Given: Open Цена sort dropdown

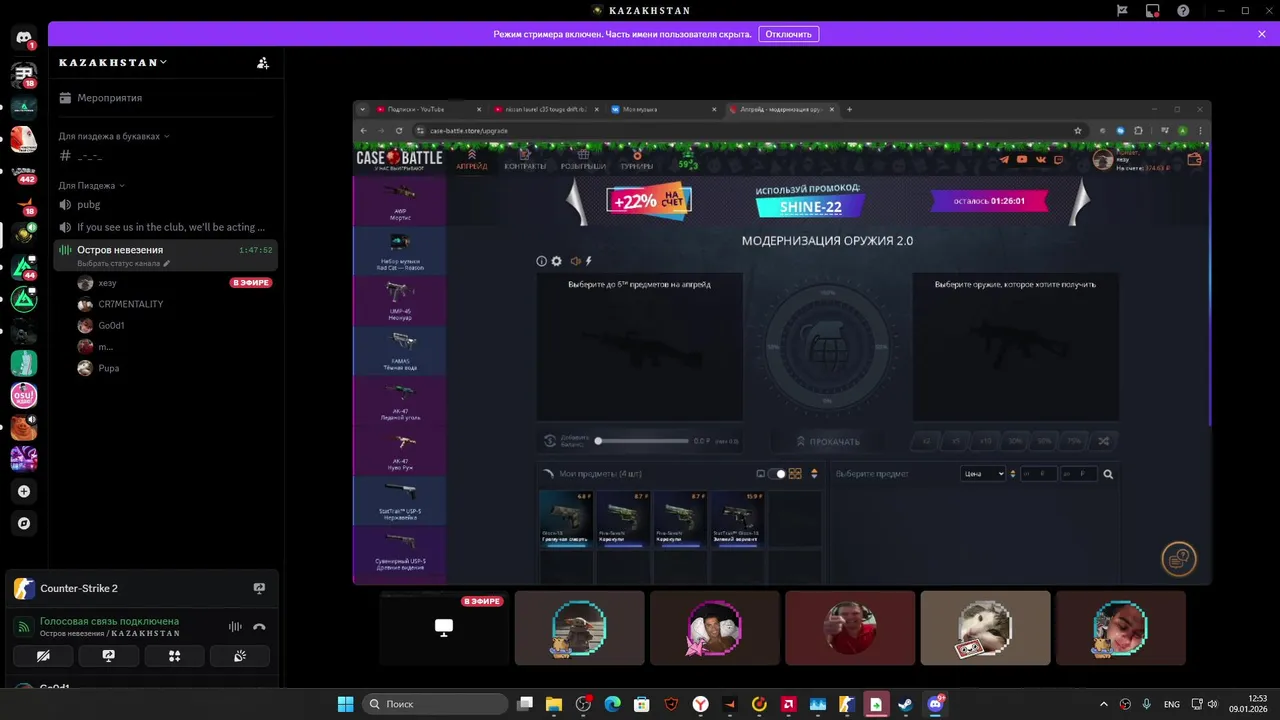Looking at the screenshot, I should 983,474.
